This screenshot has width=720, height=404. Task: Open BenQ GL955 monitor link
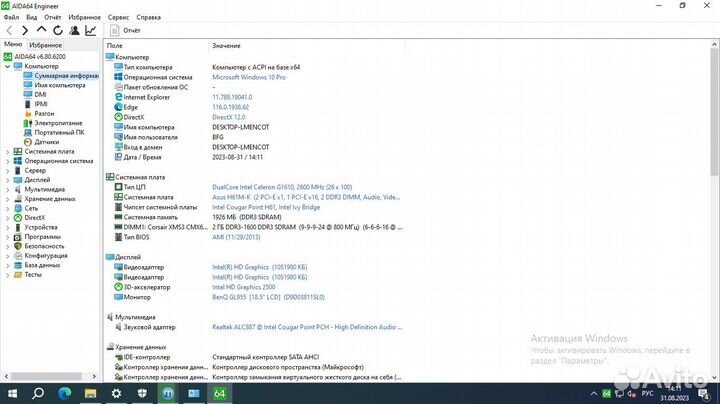click(268, 297)
